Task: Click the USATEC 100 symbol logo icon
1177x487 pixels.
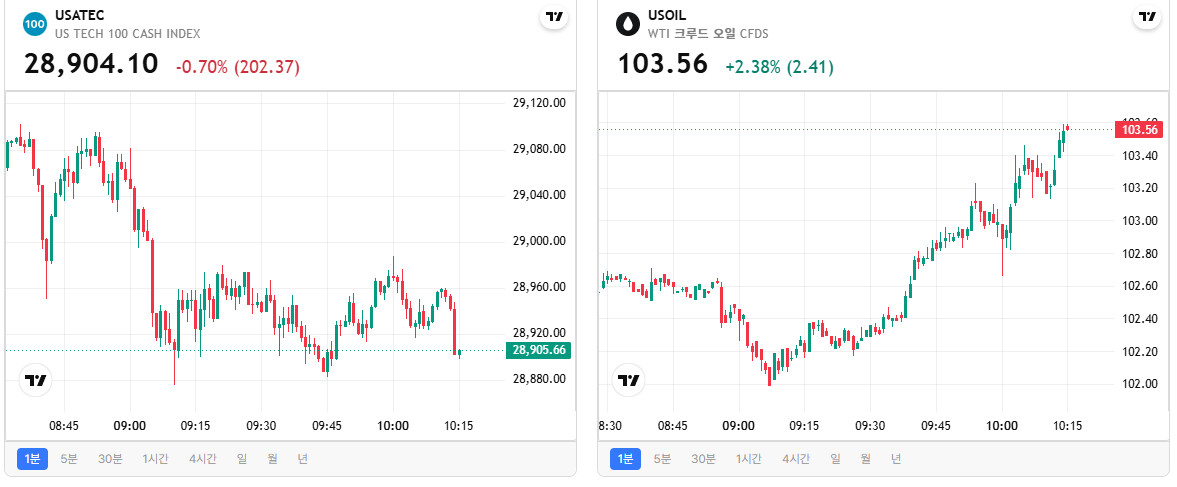Action: coord(35,24)
